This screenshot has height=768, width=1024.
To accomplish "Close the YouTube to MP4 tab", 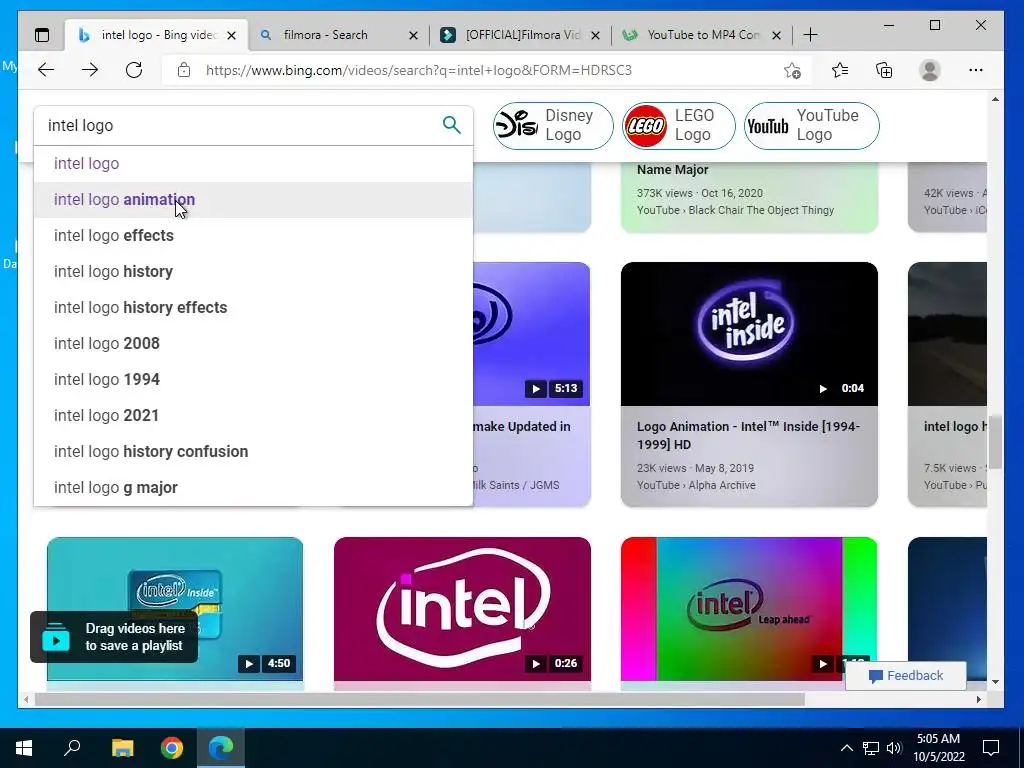I will point(776,35).
